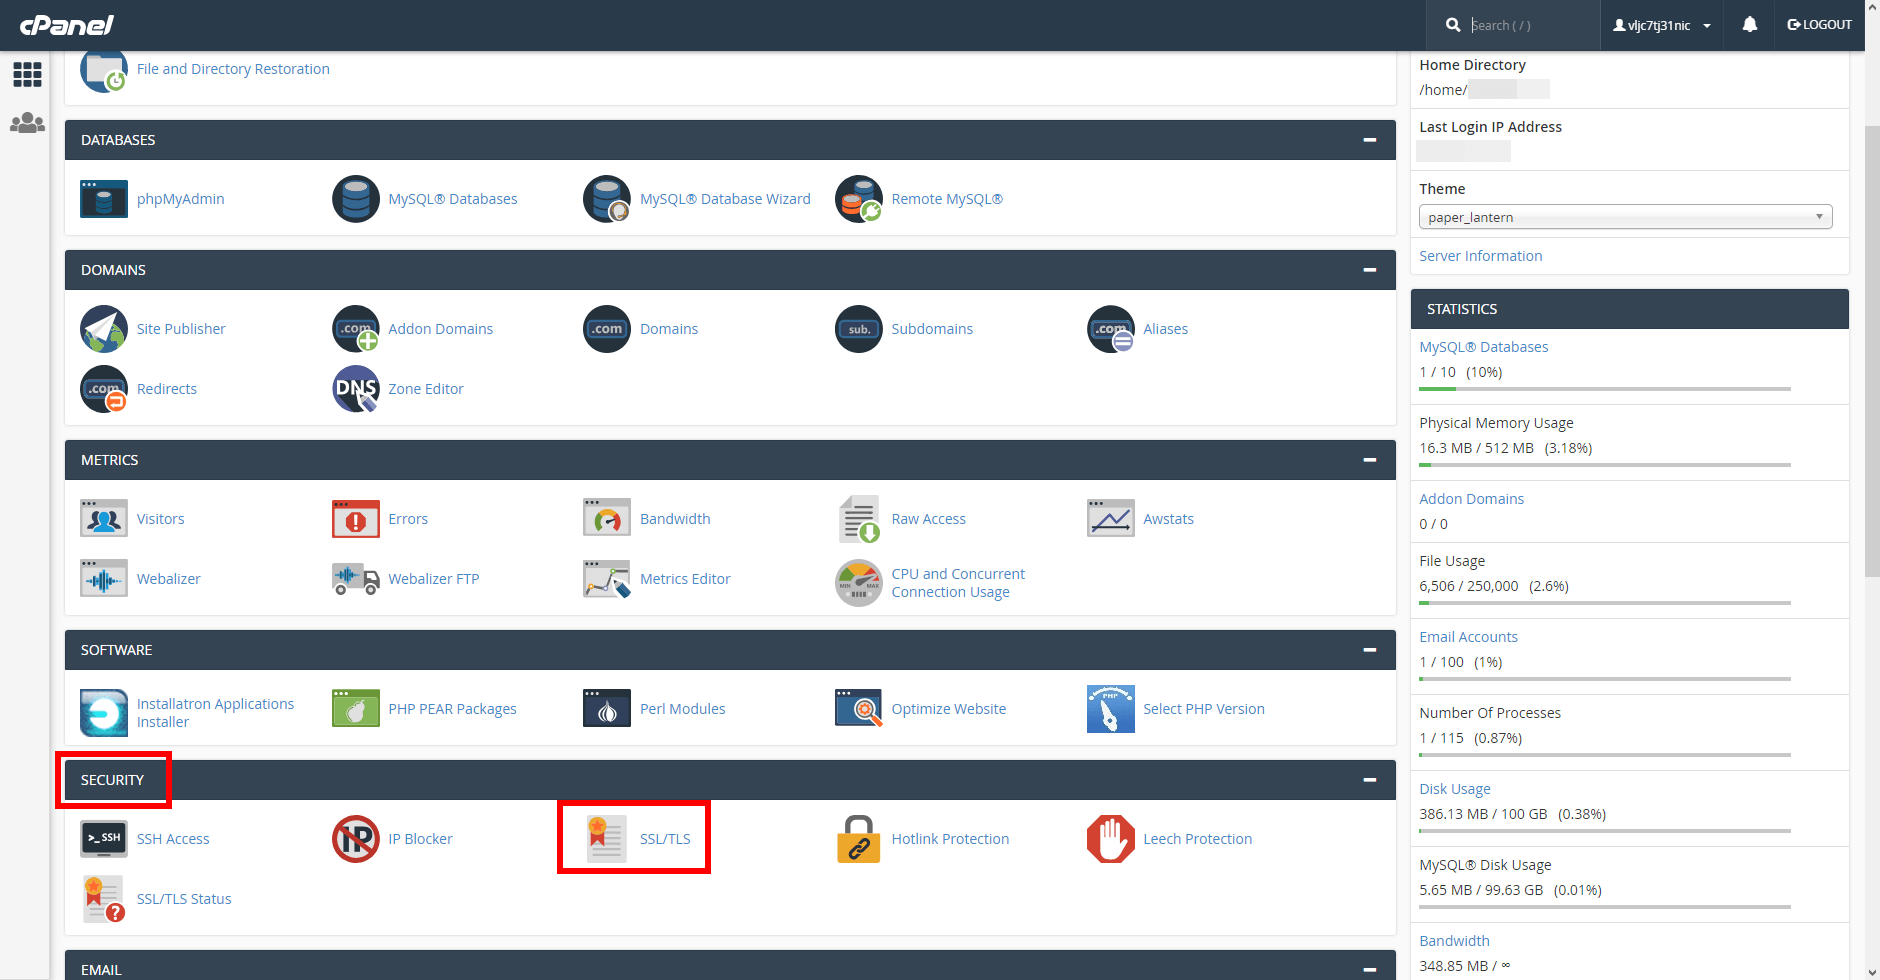Open the Addon Domains statistics link
This screenshot has width=1880, height=980.
coord(1472,499)
